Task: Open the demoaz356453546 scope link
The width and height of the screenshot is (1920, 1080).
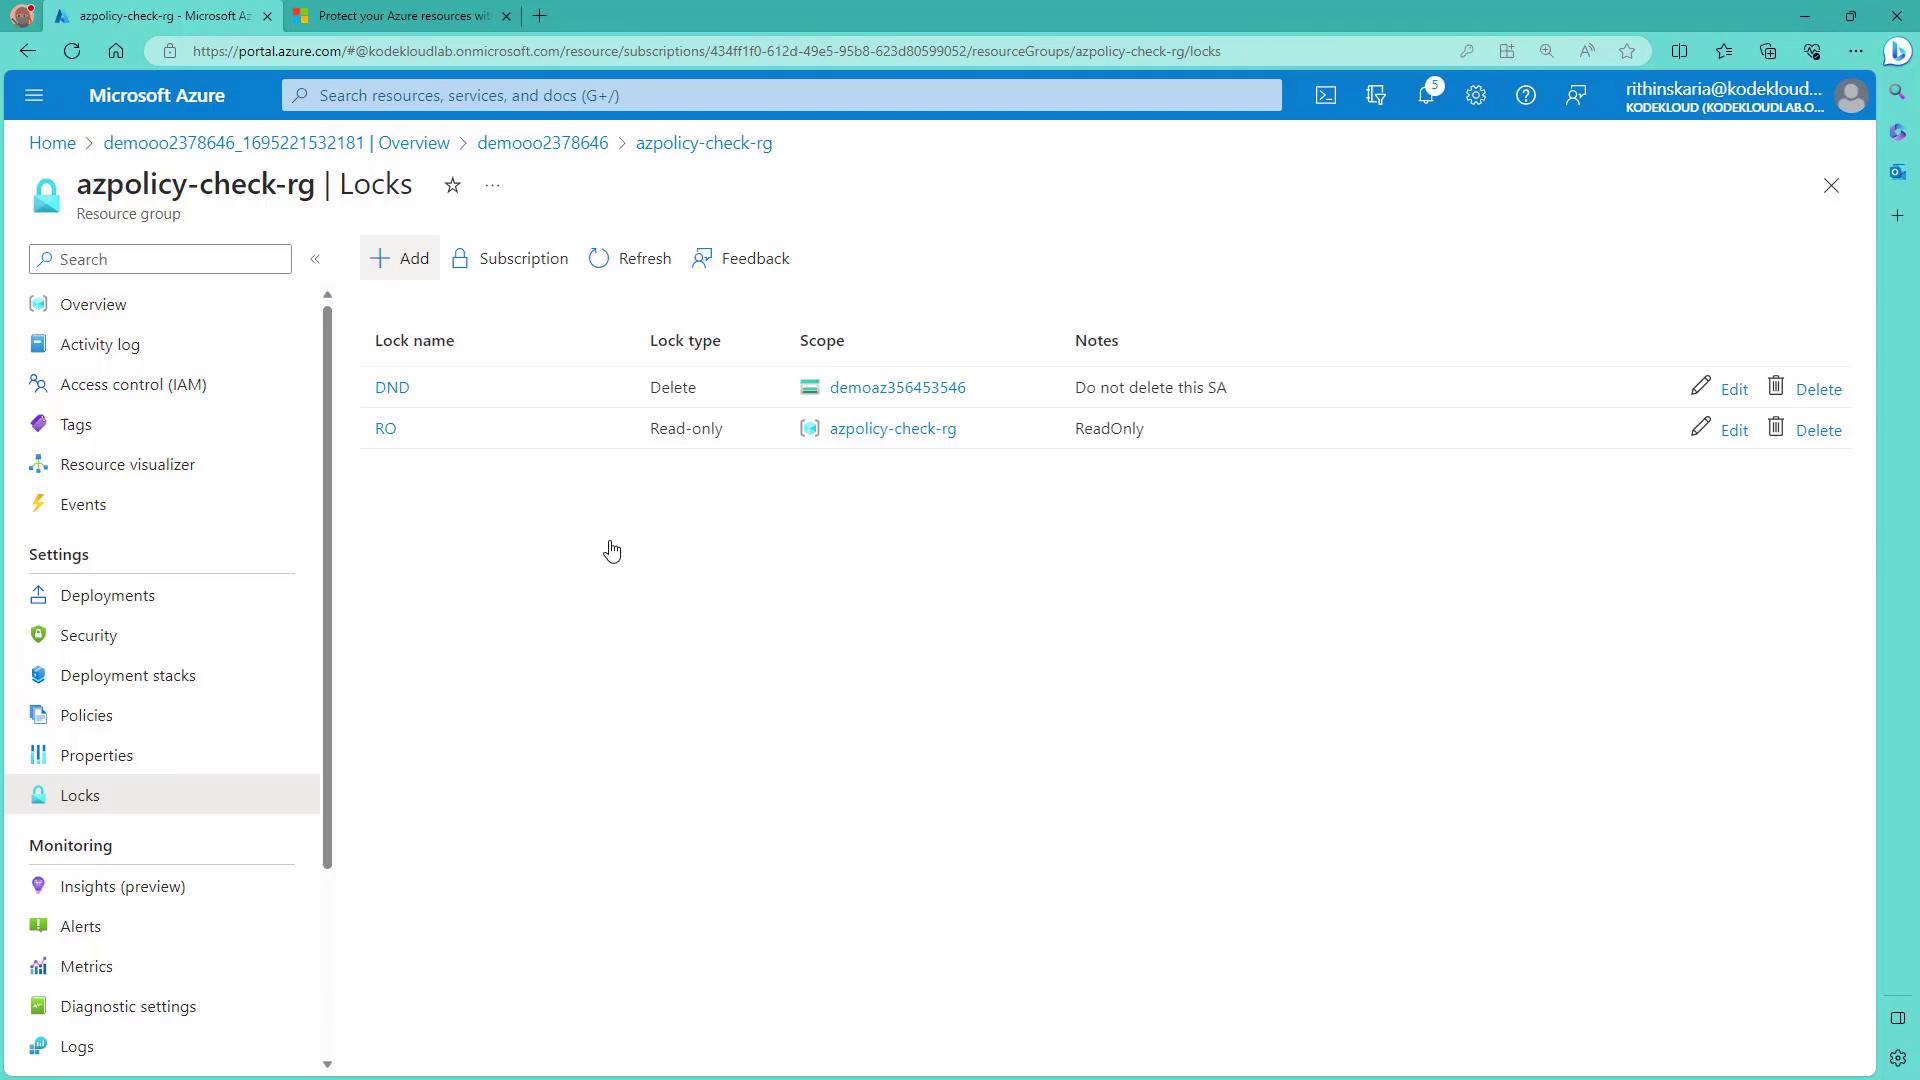Action: point(897,387)
